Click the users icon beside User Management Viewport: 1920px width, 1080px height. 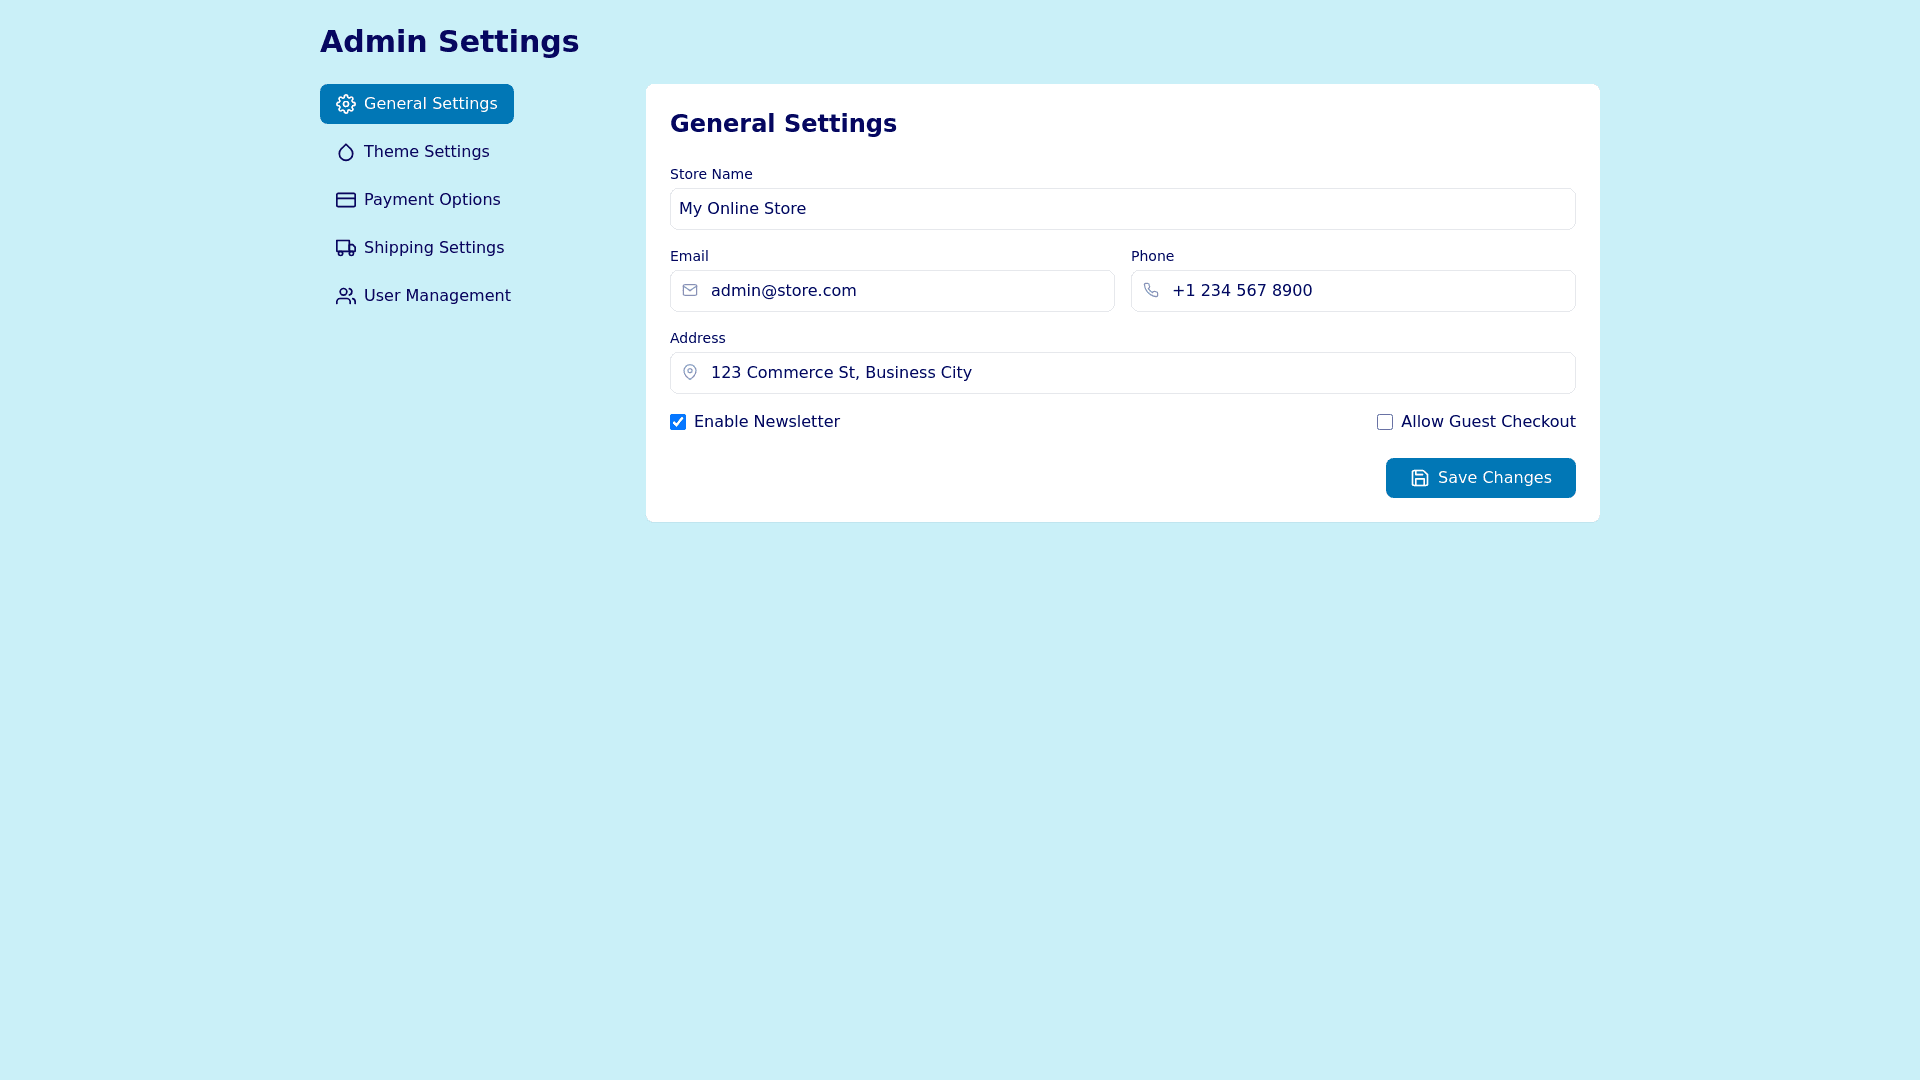click(x=346, y=296)
